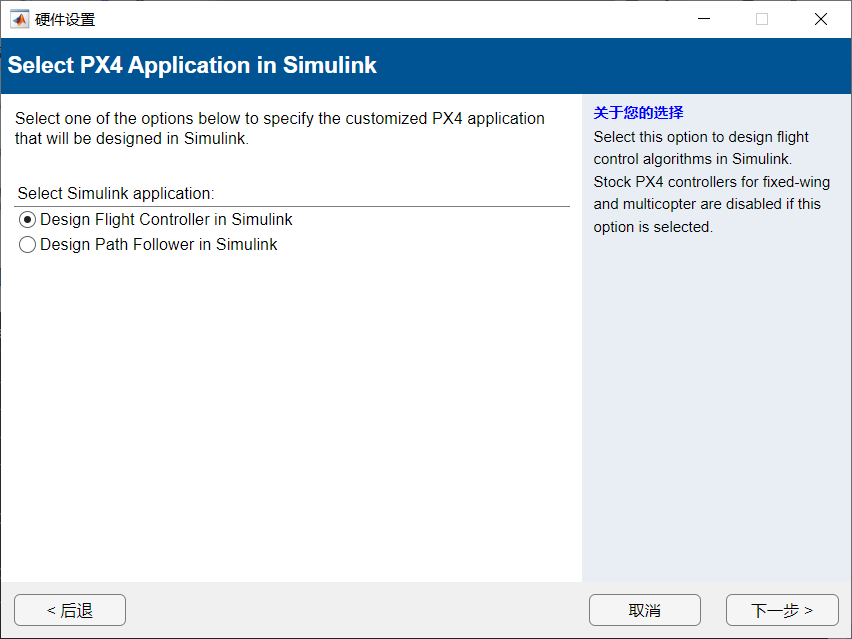Click the instruction paragraph about customized PX4 application
The height and width of the screenshot is (639, 852).
click(x=280, y=128)
